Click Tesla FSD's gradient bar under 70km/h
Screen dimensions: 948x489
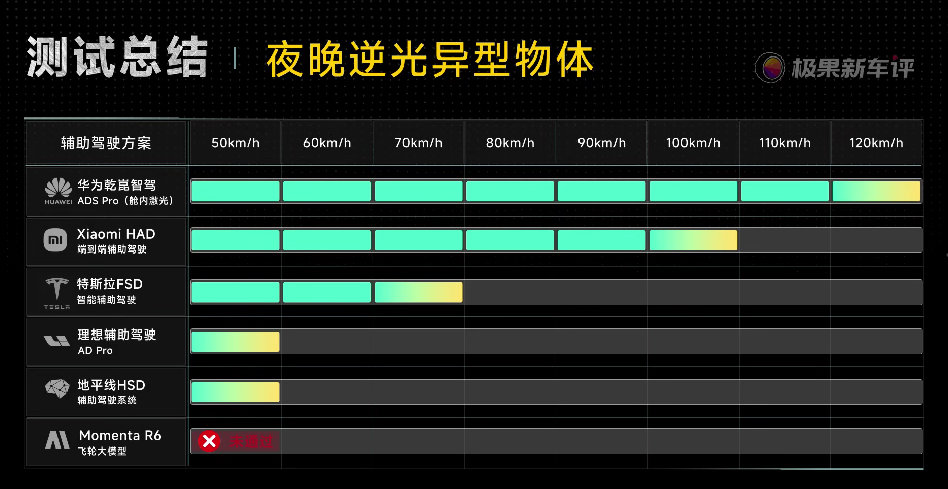coord(418,292)
